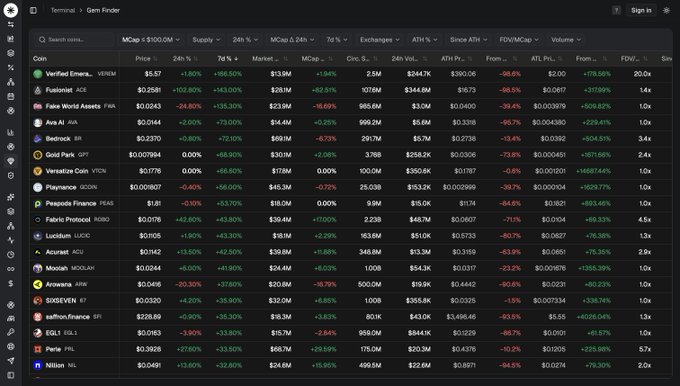Open the saffron.finance coin row
Image resolution: width=680 pixels, height=386 pixels.
[350, 317]
